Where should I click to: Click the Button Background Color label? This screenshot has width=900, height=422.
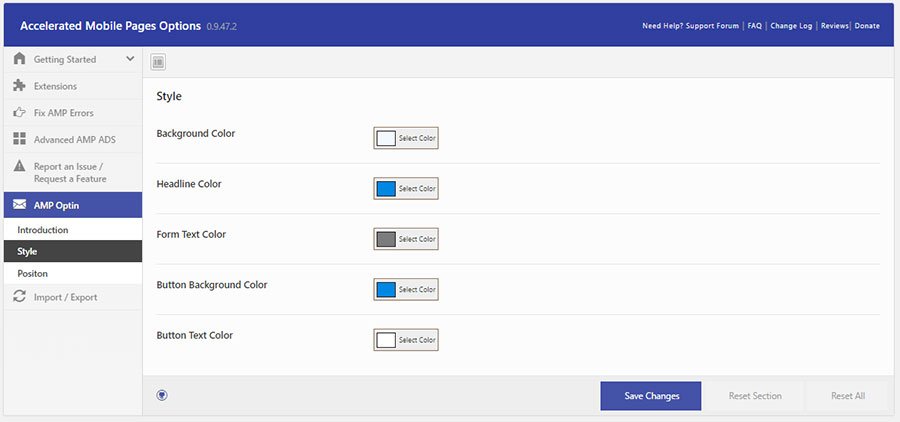(x=212, y=285)
